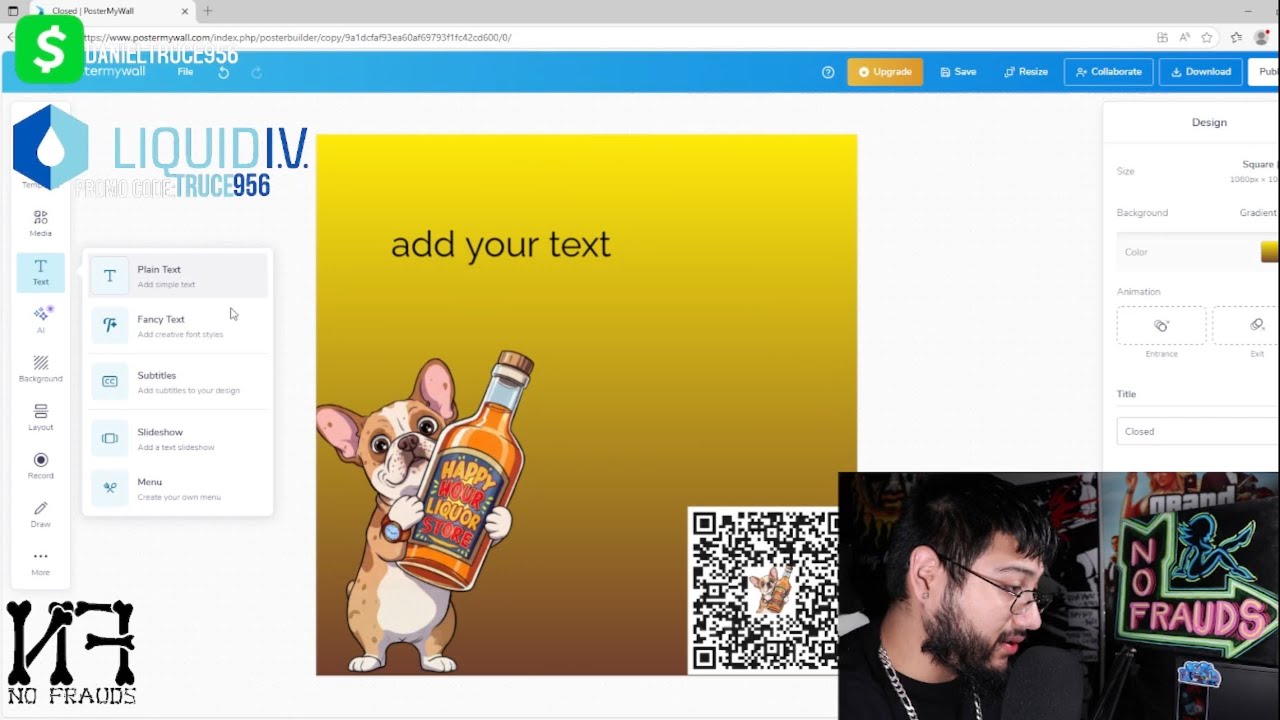
Task: Choose Slideshow text option
Action: point(178,438)
